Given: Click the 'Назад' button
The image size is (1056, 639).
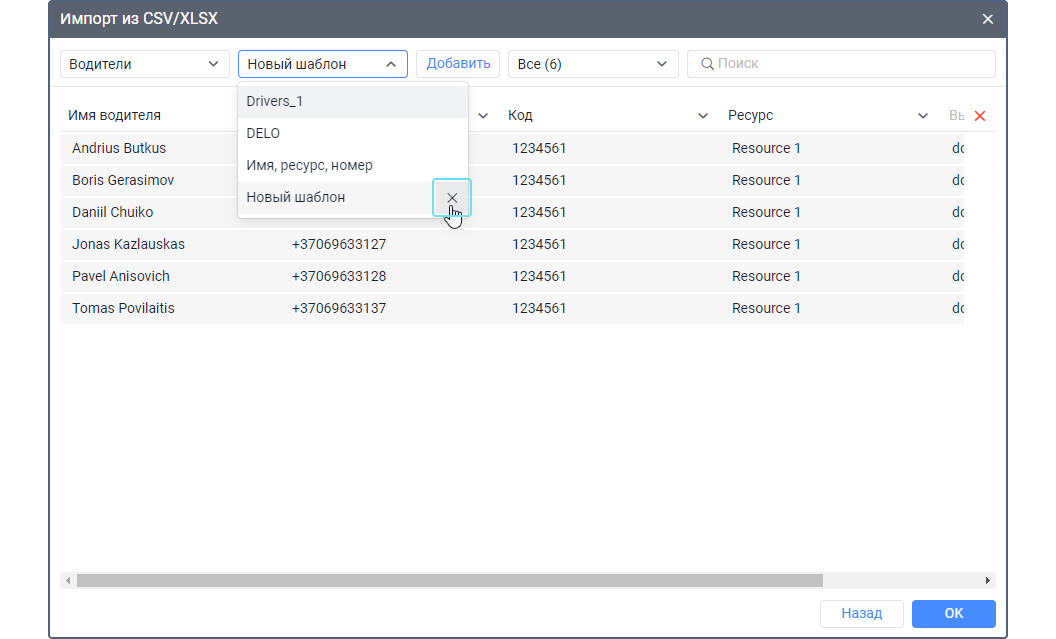Looking at the screenshot, I should [x=861, y=613].
